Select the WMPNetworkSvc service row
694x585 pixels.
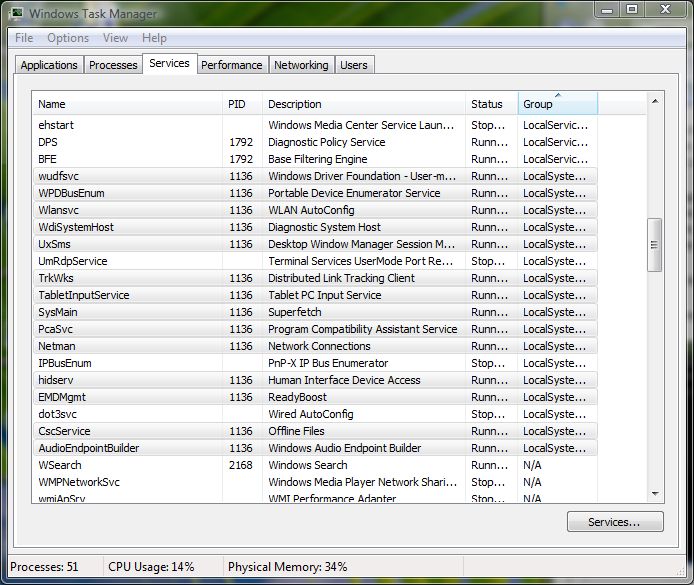(x=315, y=482)
